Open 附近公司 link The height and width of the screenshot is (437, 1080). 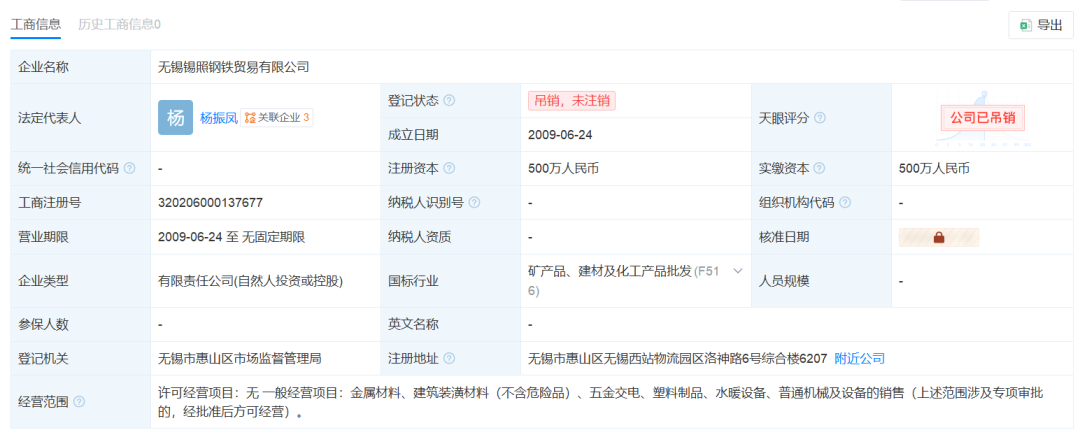click(860, 358)
